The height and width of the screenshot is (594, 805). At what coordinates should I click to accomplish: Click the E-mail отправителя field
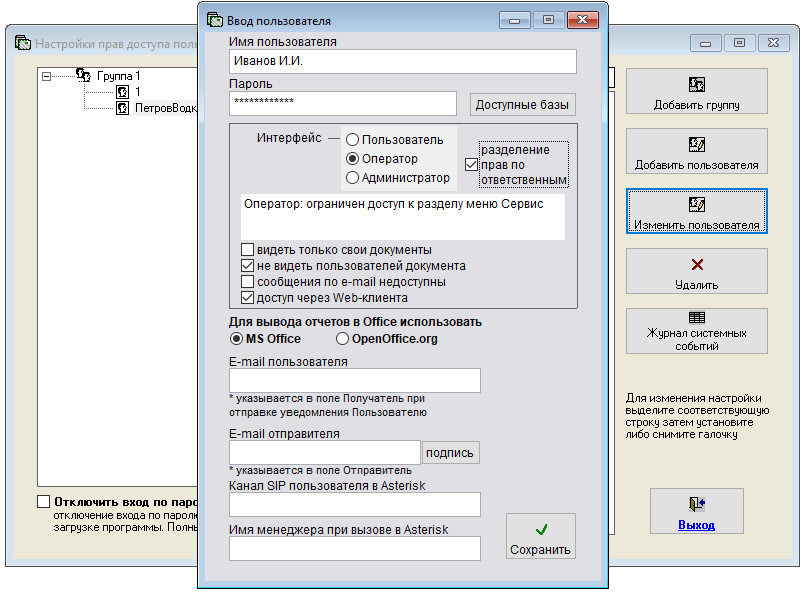click(x=325, y=453)
